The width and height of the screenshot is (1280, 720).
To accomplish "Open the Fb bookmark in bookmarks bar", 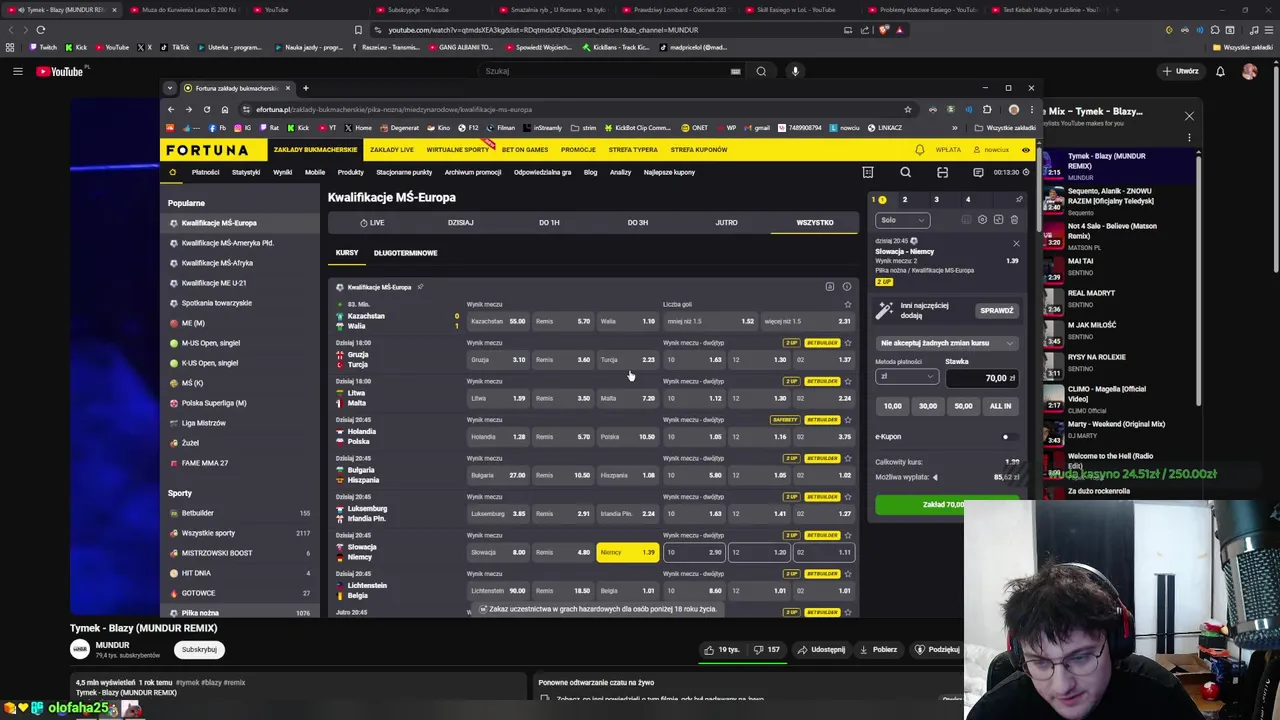I will point(218,128).
